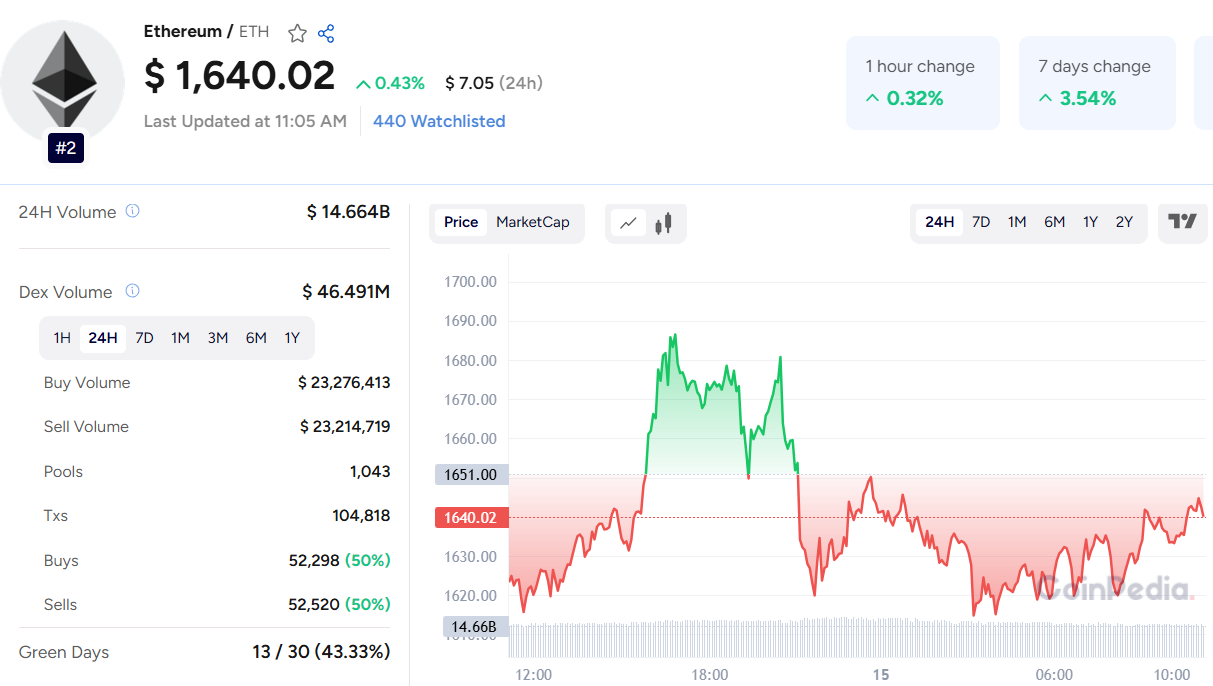Screen dimensions: 1213x686
Task: Click the $ 7.05 (24h) change text
Action: click(x=494, y=83)
